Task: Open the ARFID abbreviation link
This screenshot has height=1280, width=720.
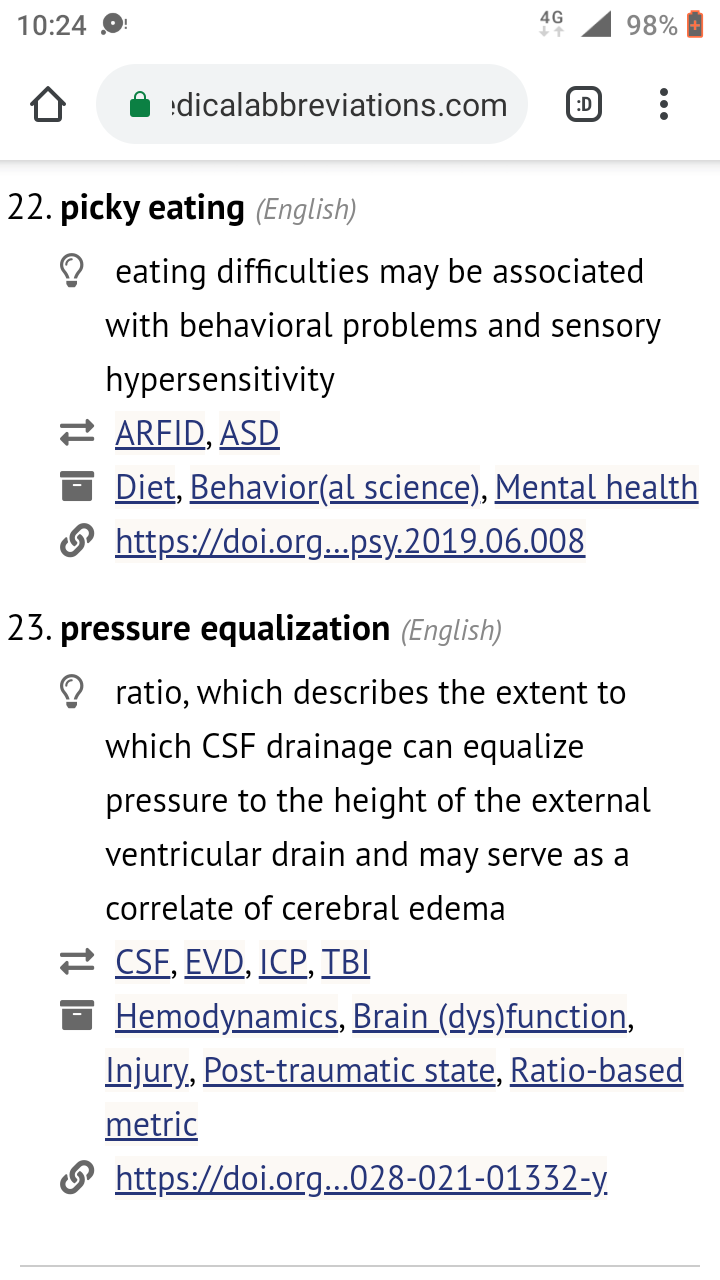Action: (160, 434)
